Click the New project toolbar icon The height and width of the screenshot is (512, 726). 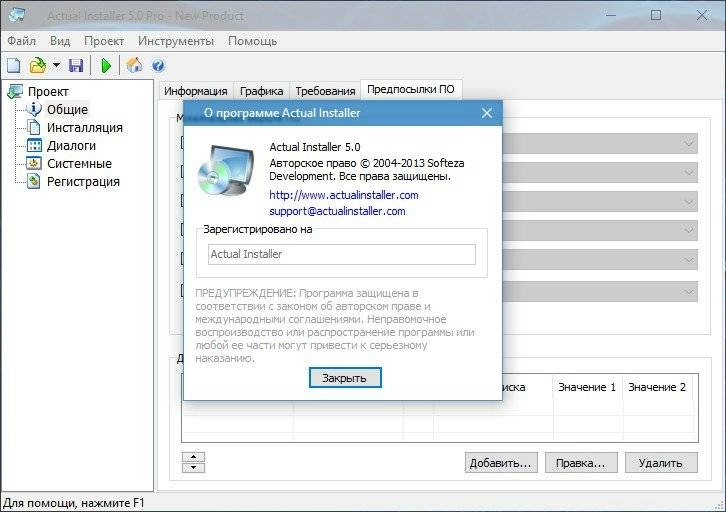click(x=13, y=65)
